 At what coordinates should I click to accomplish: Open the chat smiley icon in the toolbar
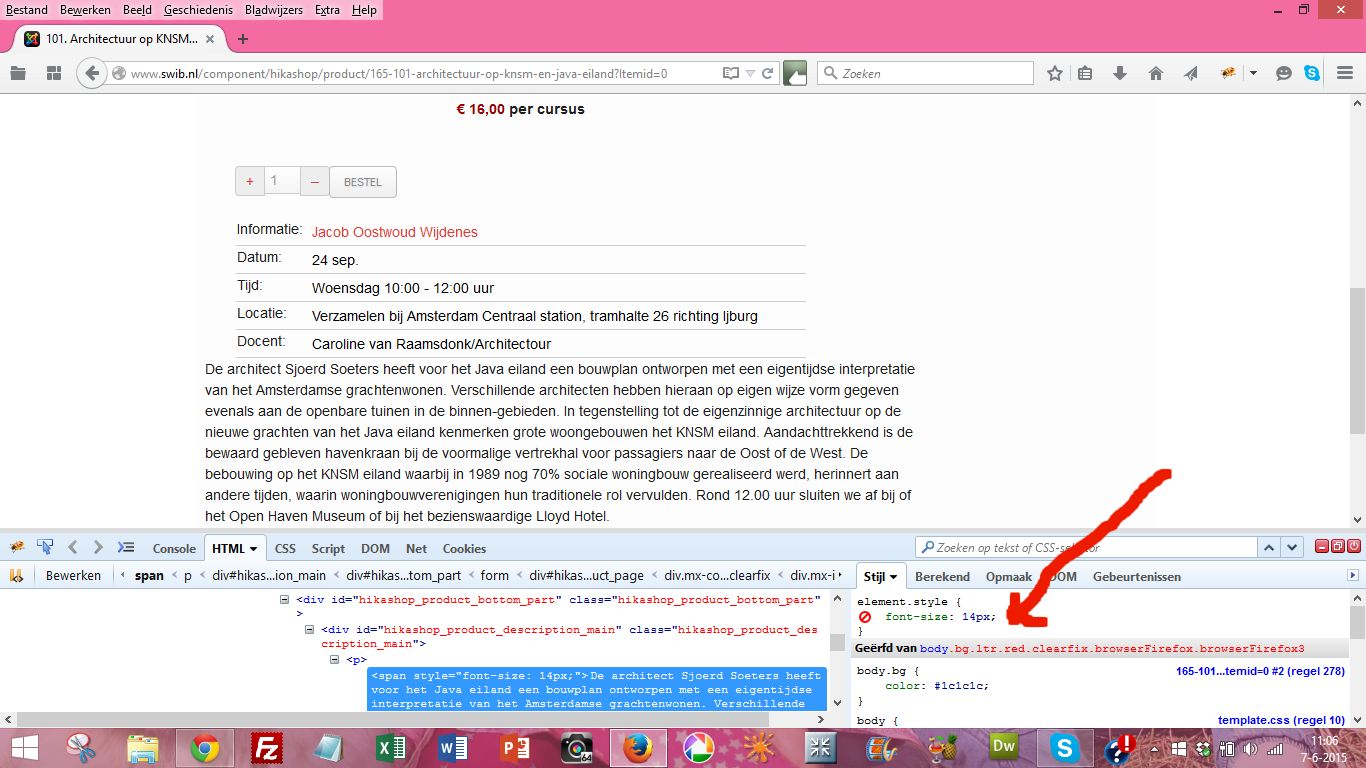tap(1284, 73)
